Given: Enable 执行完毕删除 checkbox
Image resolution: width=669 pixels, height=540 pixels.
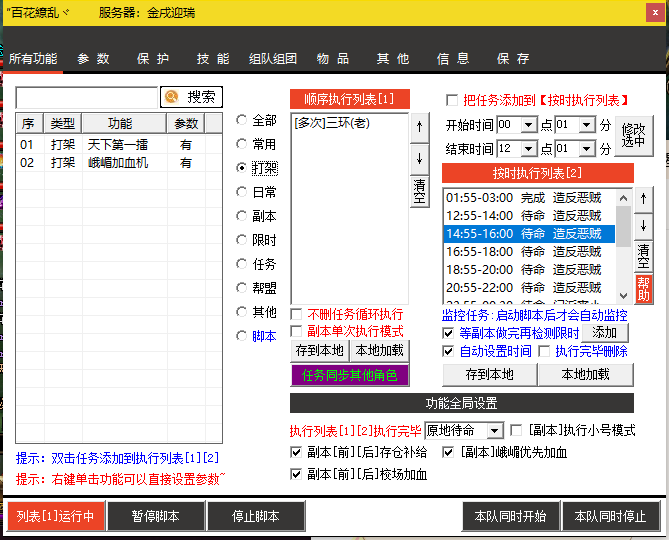Looking at the screenshot, I should click(x=544, y=351).
